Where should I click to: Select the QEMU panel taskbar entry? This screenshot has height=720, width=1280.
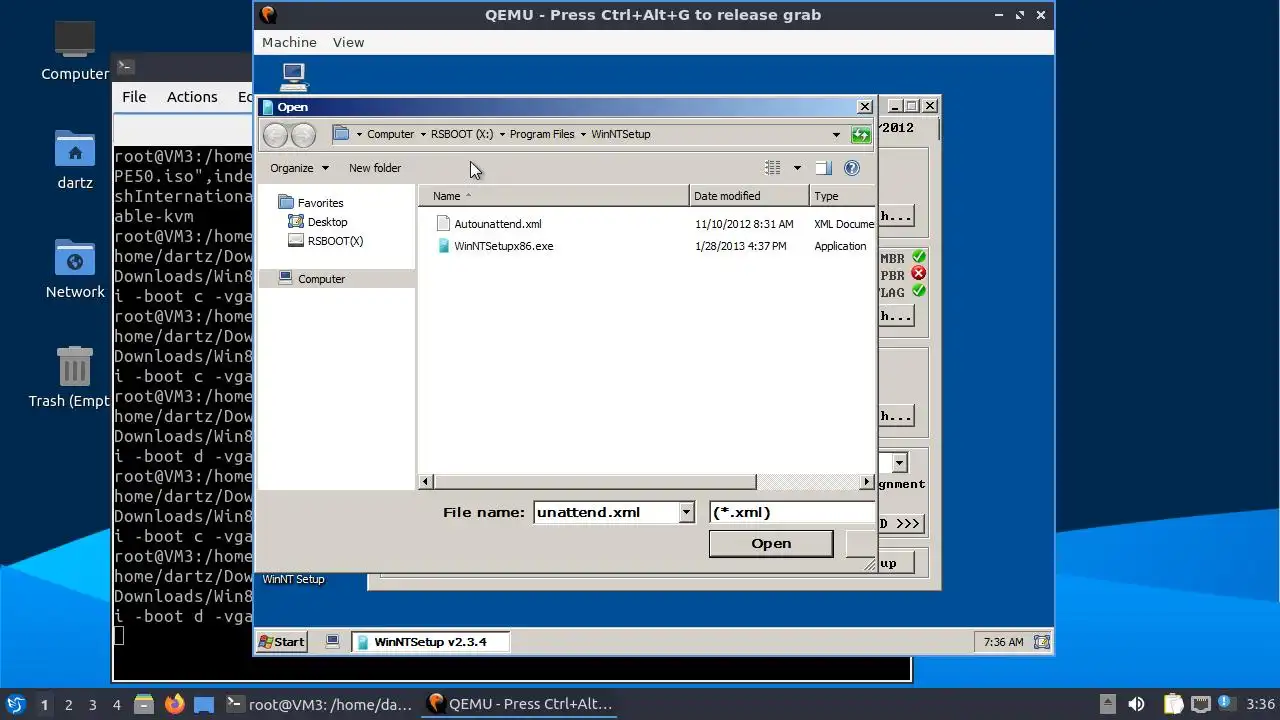519,704
